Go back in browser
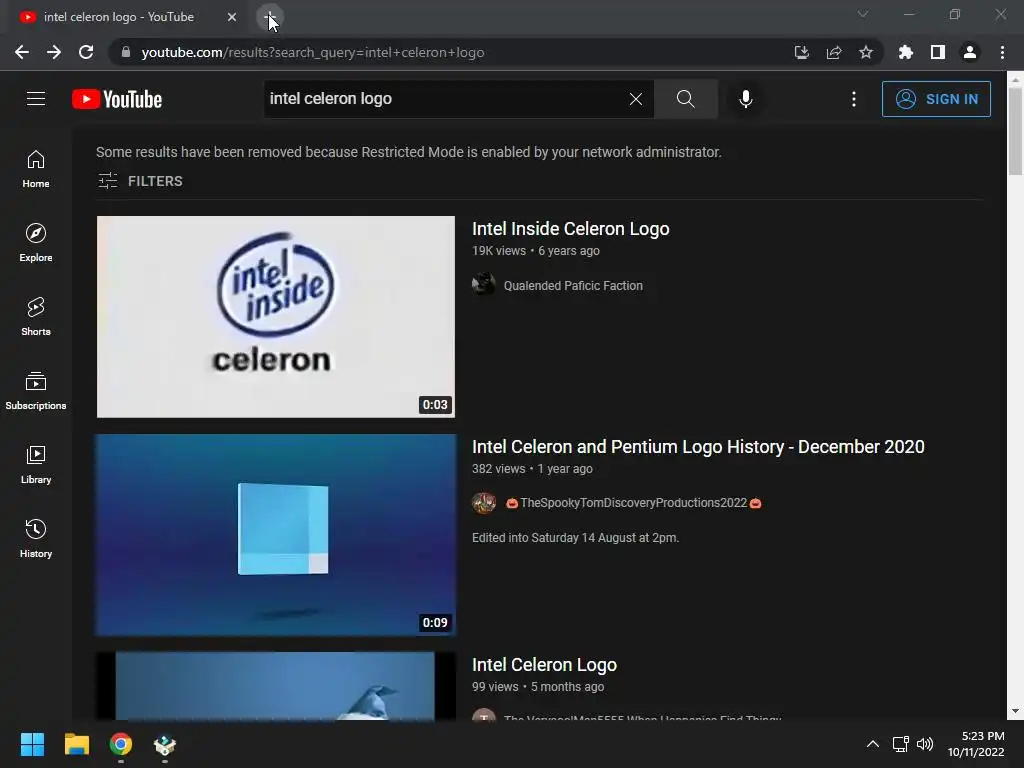The image size is (1024, 768). 22,52
